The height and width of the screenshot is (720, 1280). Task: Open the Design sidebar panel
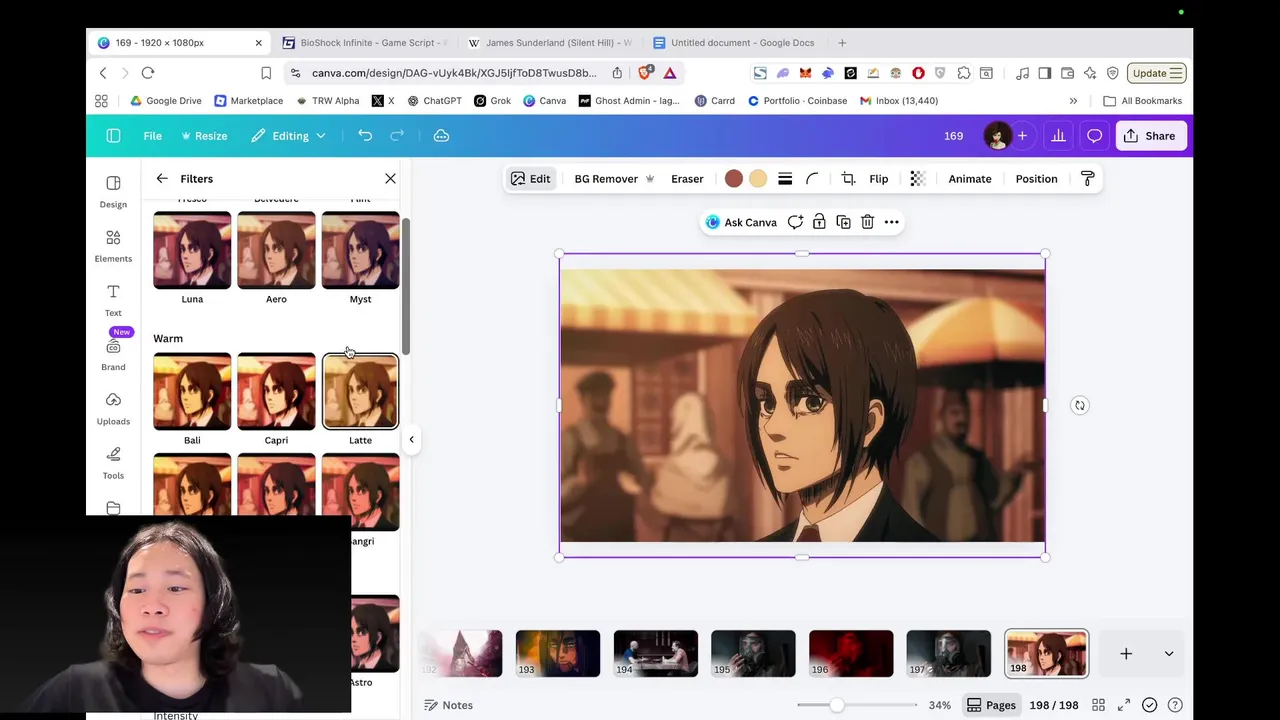[x=113, y=191]
